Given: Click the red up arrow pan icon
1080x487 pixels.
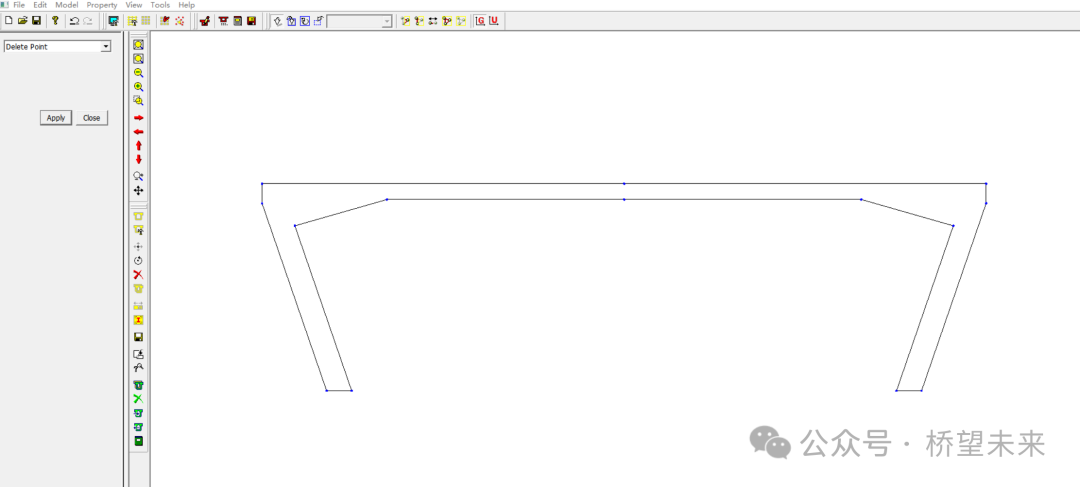Looking at the screenshot, I should coord(138,145).
